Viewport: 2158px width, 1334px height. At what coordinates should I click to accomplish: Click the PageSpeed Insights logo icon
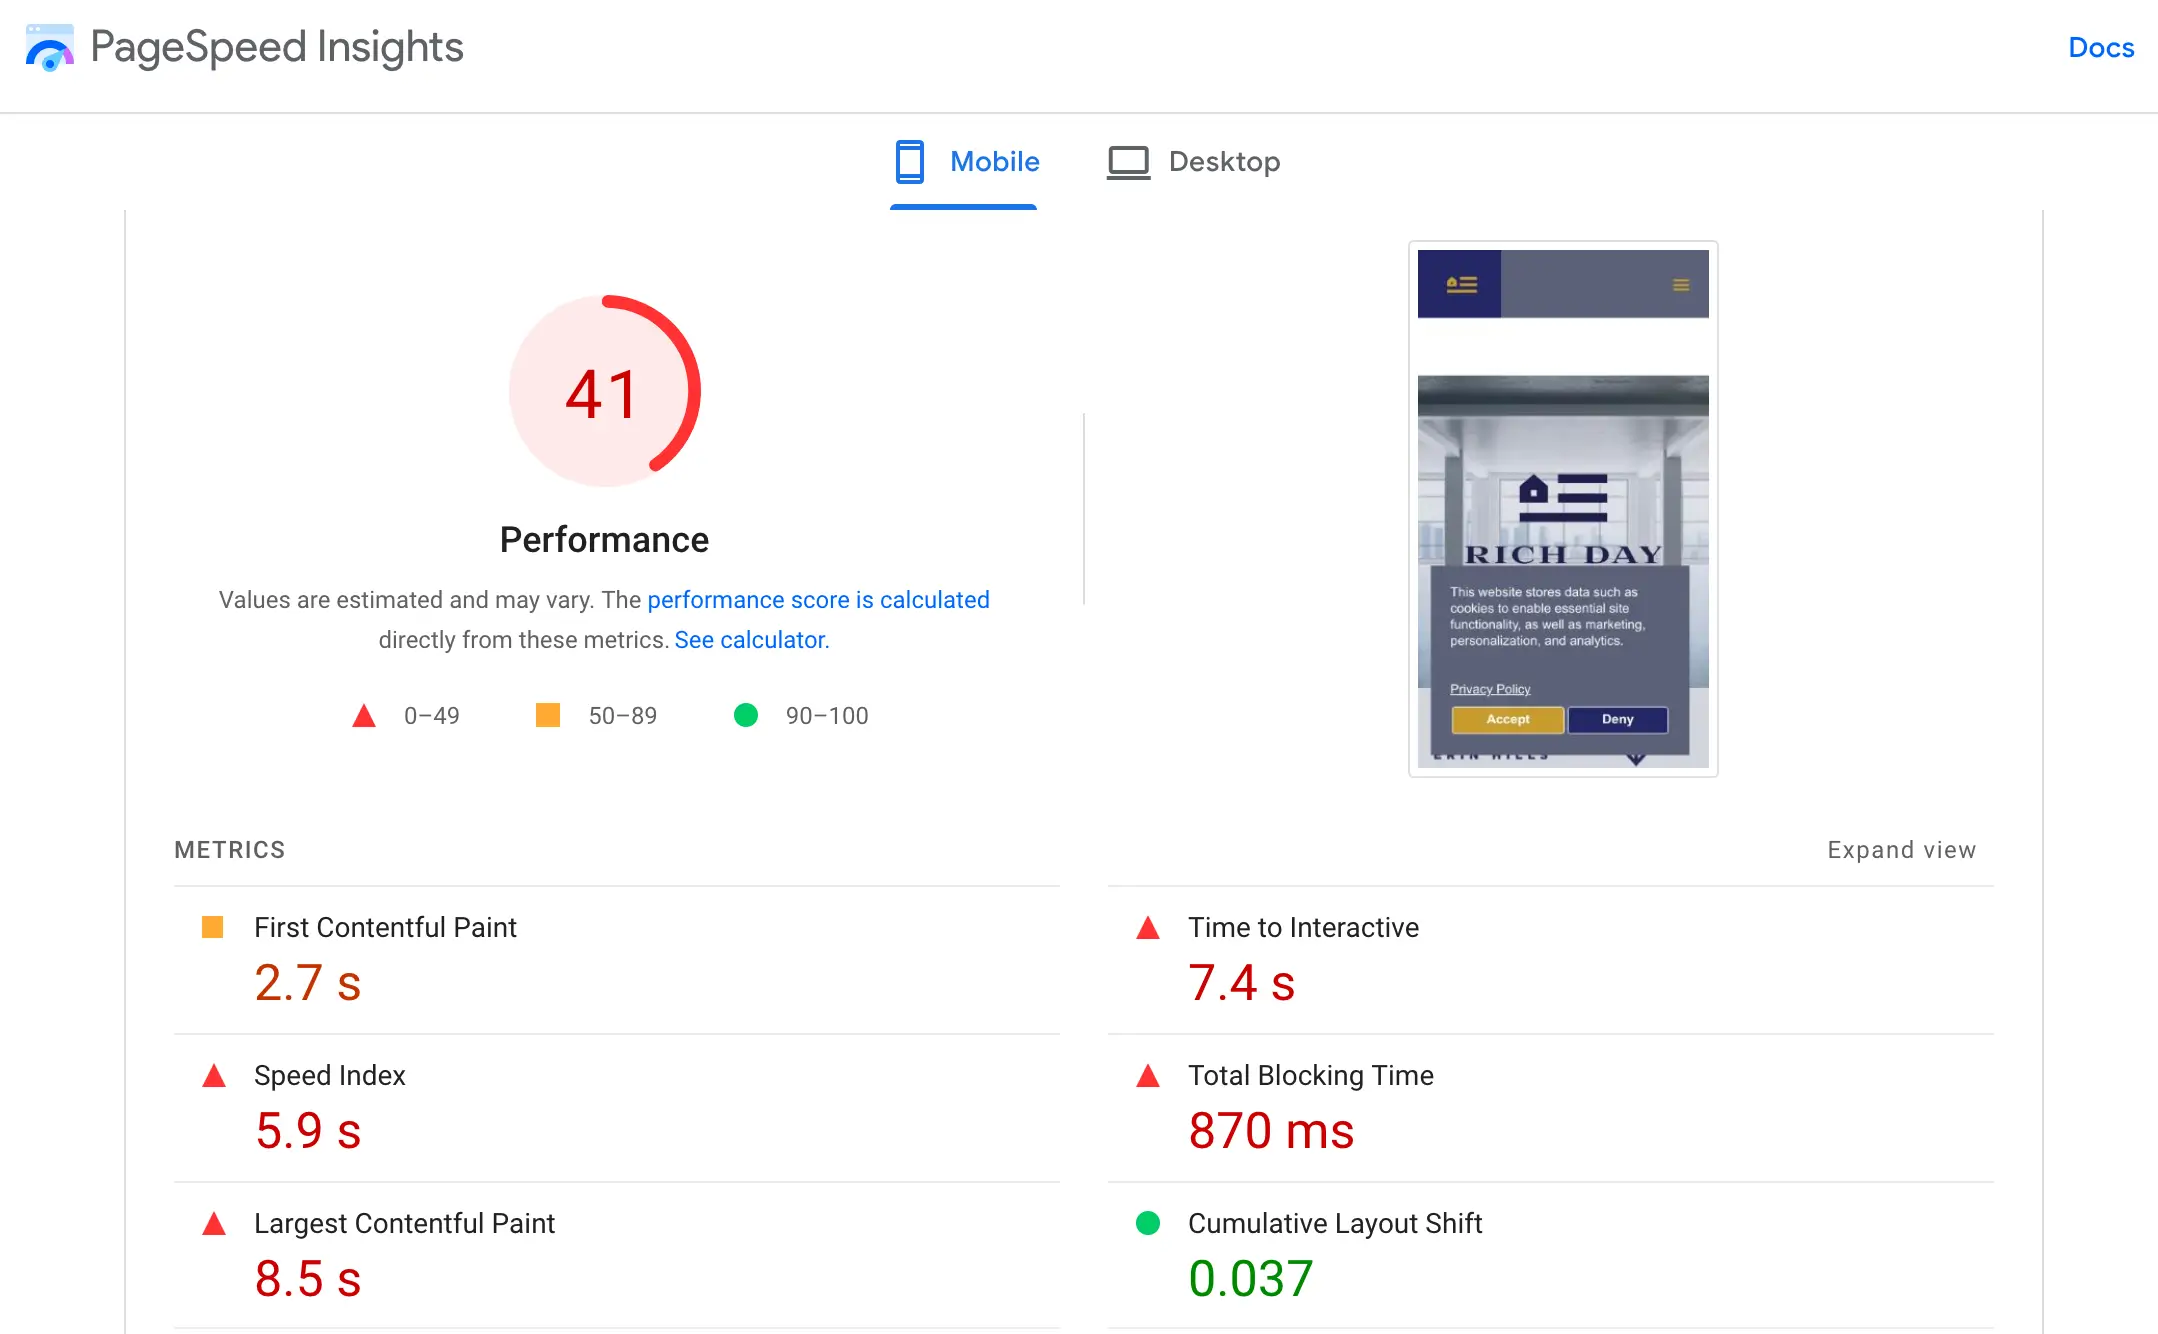pos(49,48)
